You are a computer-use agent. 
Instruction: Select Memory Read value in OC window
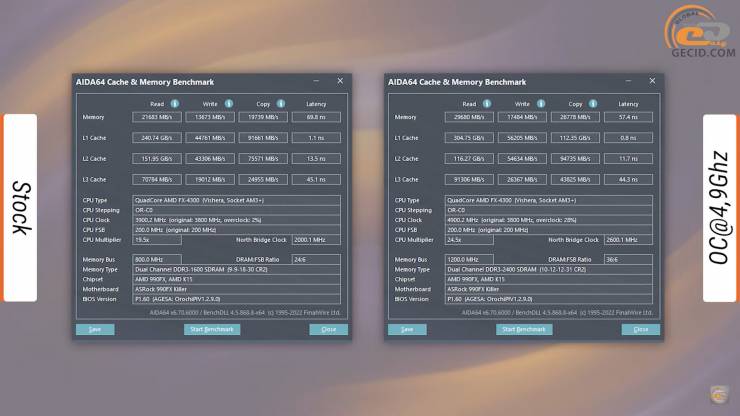469,117
